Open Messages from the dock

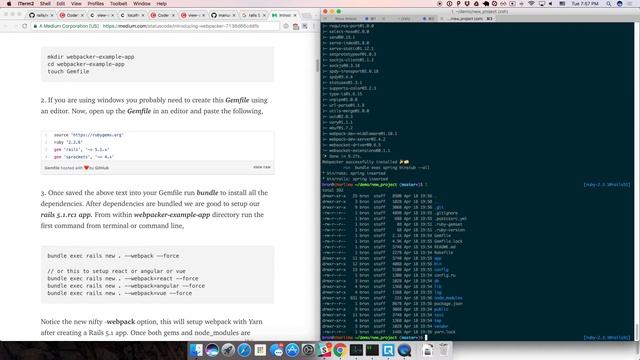point(276,350)
